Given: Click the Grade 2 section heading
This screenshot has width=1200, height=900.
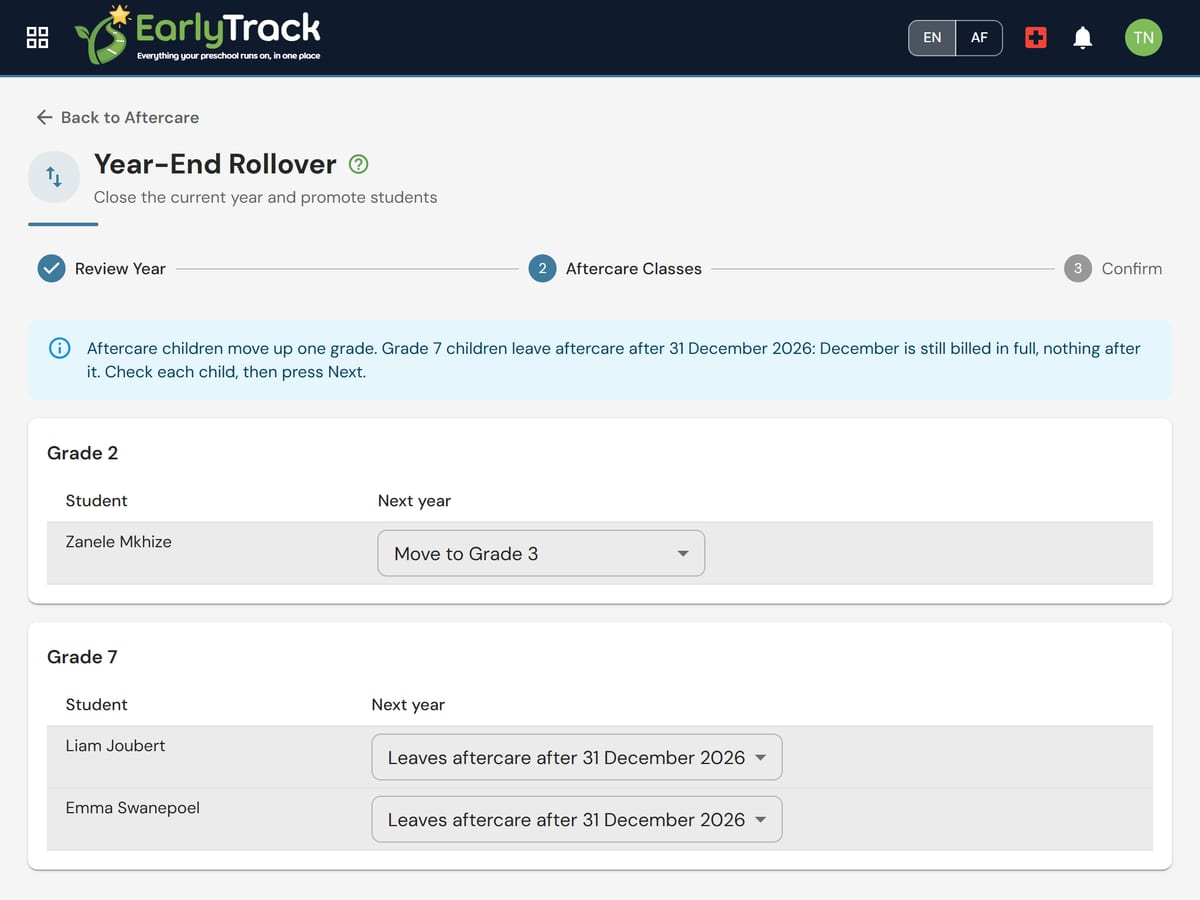Looking at the screenshot, I should click(83, 453).
